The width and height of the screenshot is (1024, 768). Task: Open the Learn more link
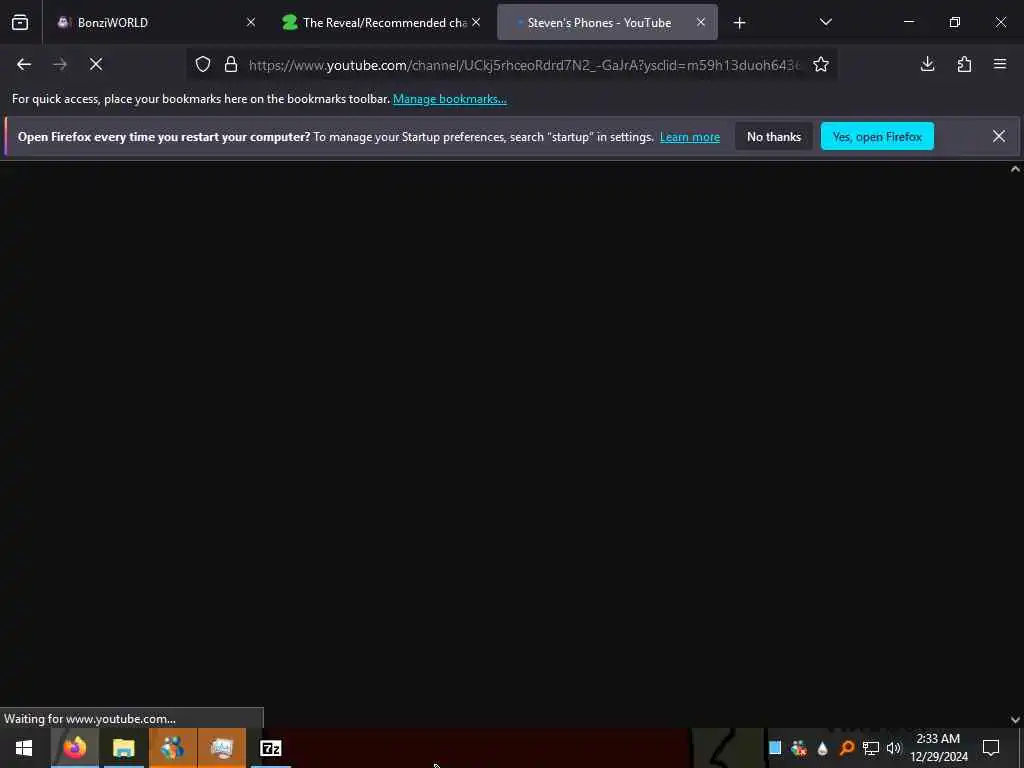[690, 137]
